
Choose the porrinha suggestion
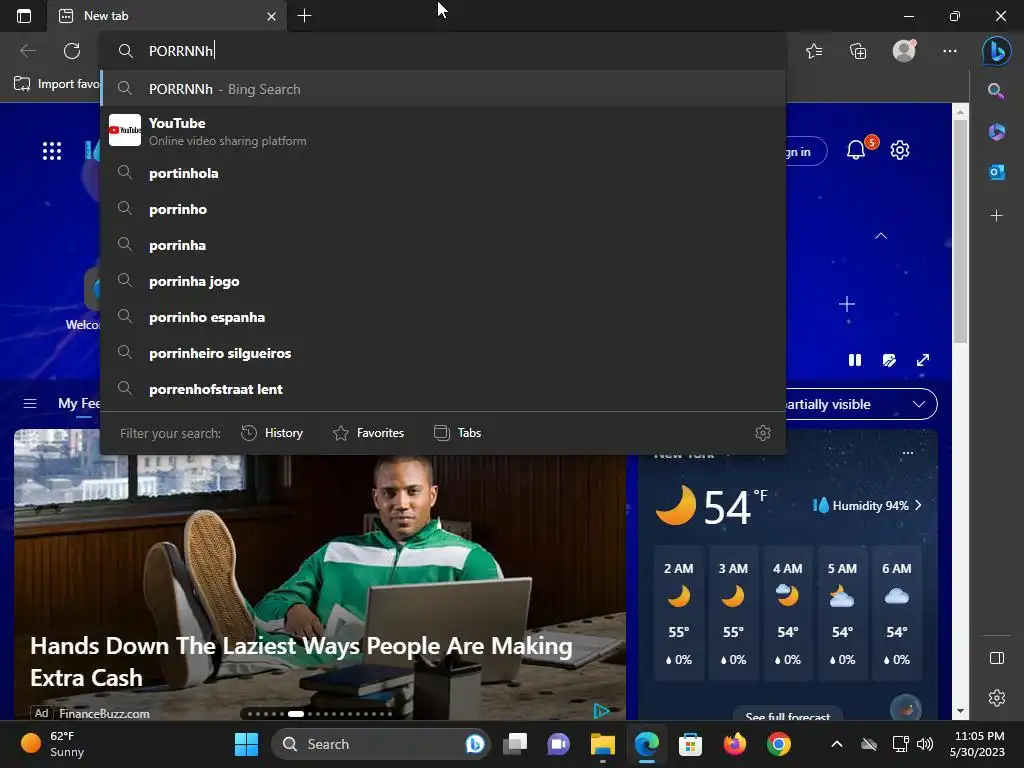pos(443,245)
